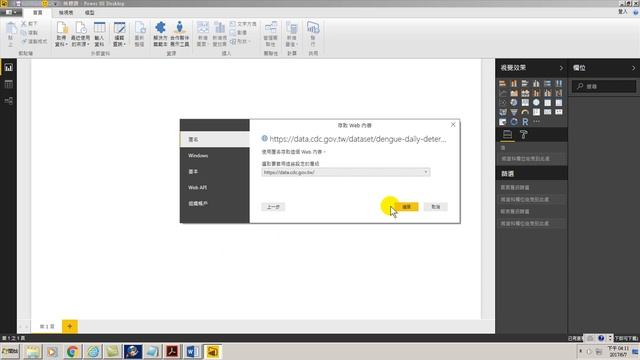Switch to Relationships view in the left sidebar
The height and width of the screenshot is (360, 640).
pos(9,101)
